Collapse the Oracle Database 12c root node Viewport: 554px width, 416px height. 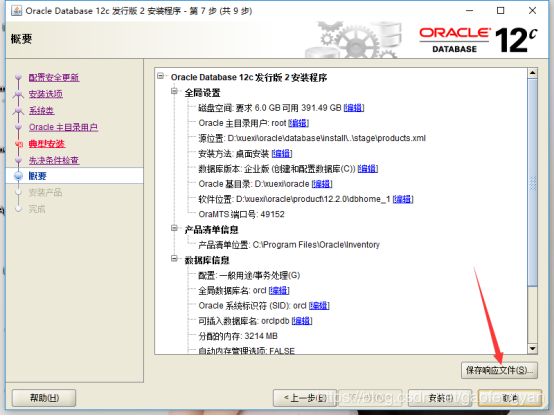[x=161, y=76]
